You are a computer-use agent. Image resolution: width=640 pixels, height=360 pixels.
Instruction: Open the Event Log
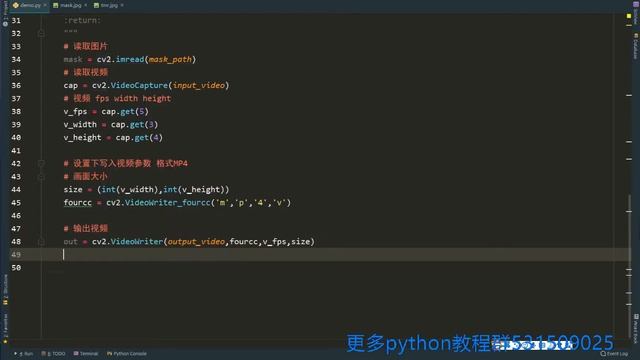[x=614, y=353]
